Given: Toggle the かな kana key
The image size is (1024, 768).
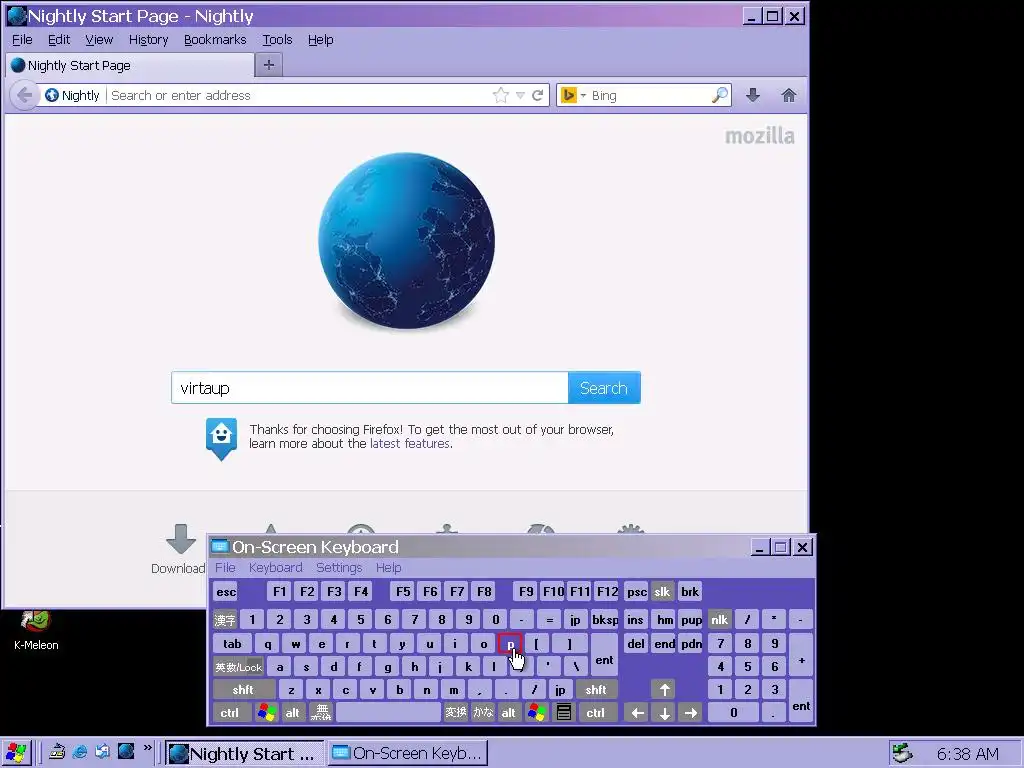Looking at the screenshot, I should point(483,712).
